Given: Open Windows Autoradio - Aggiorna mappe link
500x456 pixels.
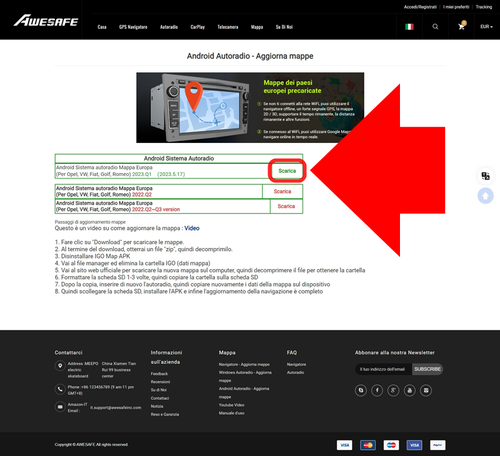Looking at the screenshot, I should click(x=245, y=376).
